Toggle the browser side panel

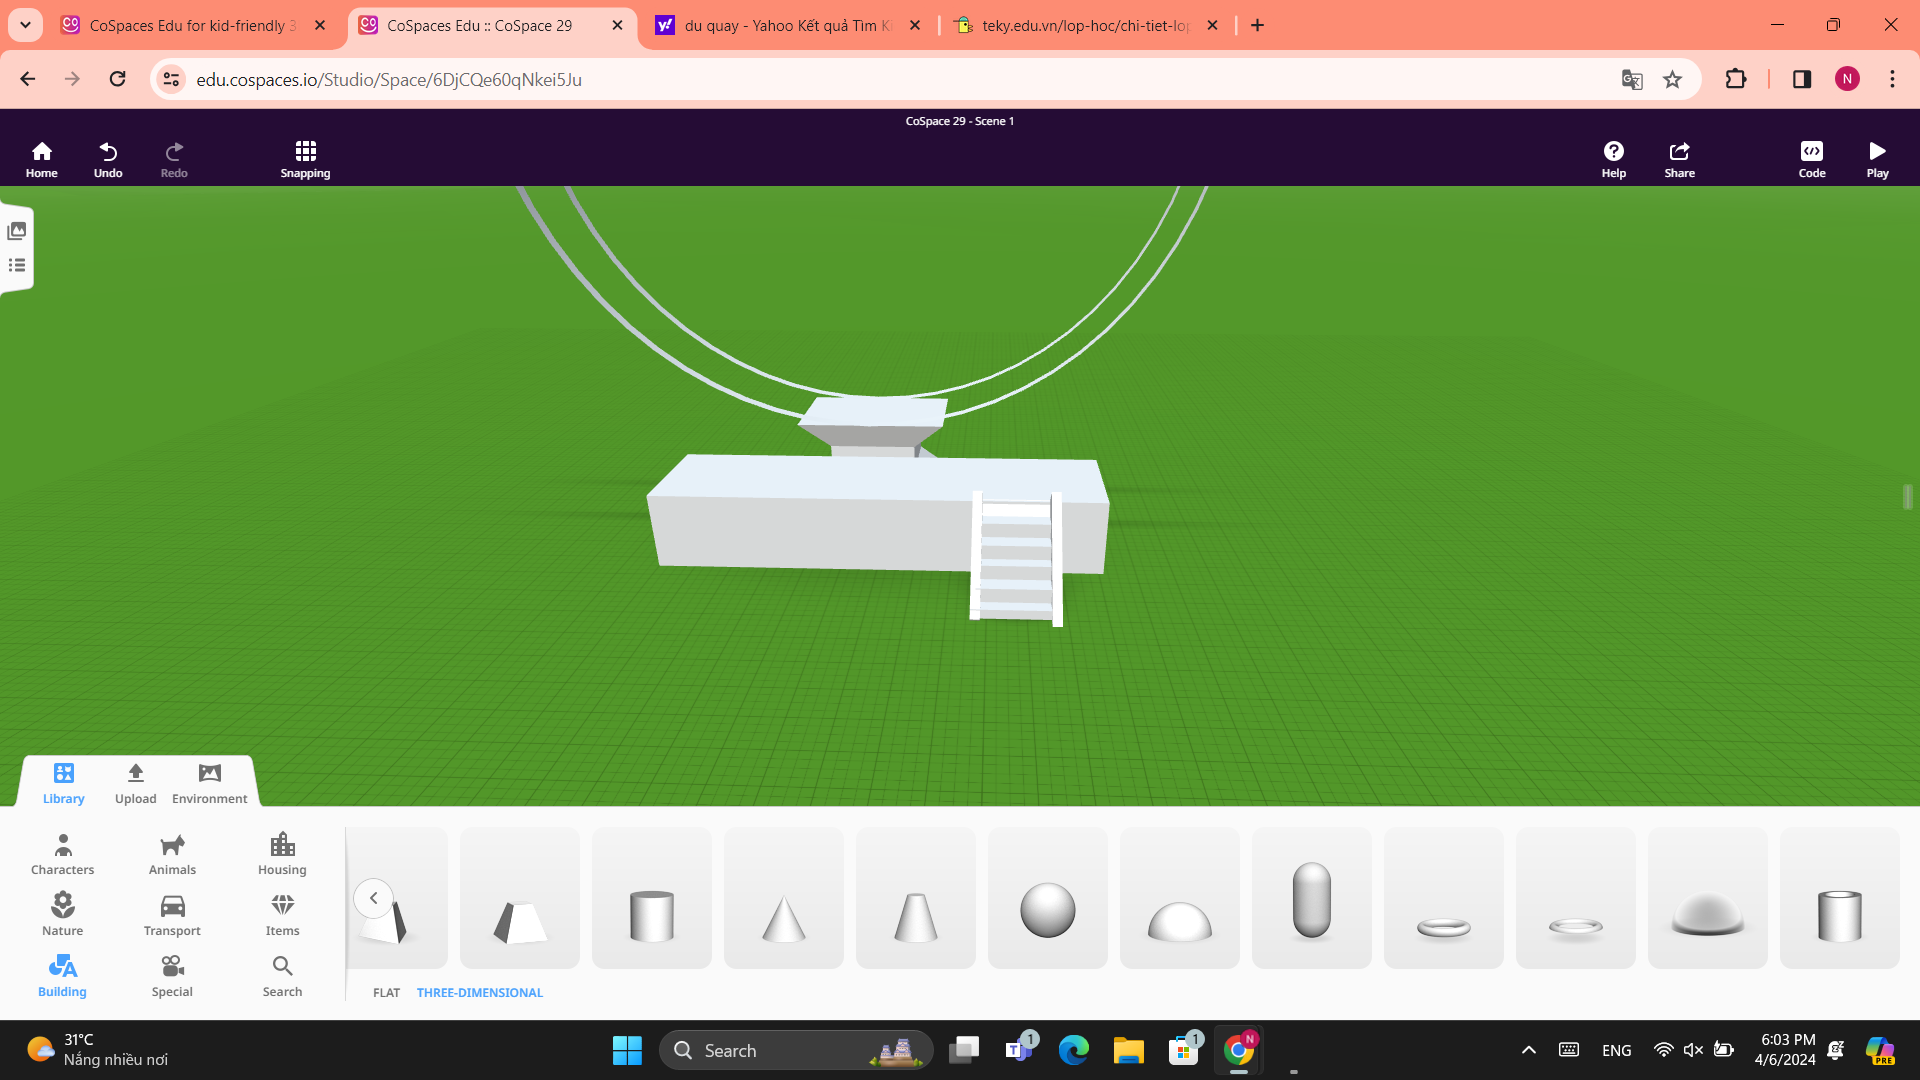click(x=1802, y=79)
